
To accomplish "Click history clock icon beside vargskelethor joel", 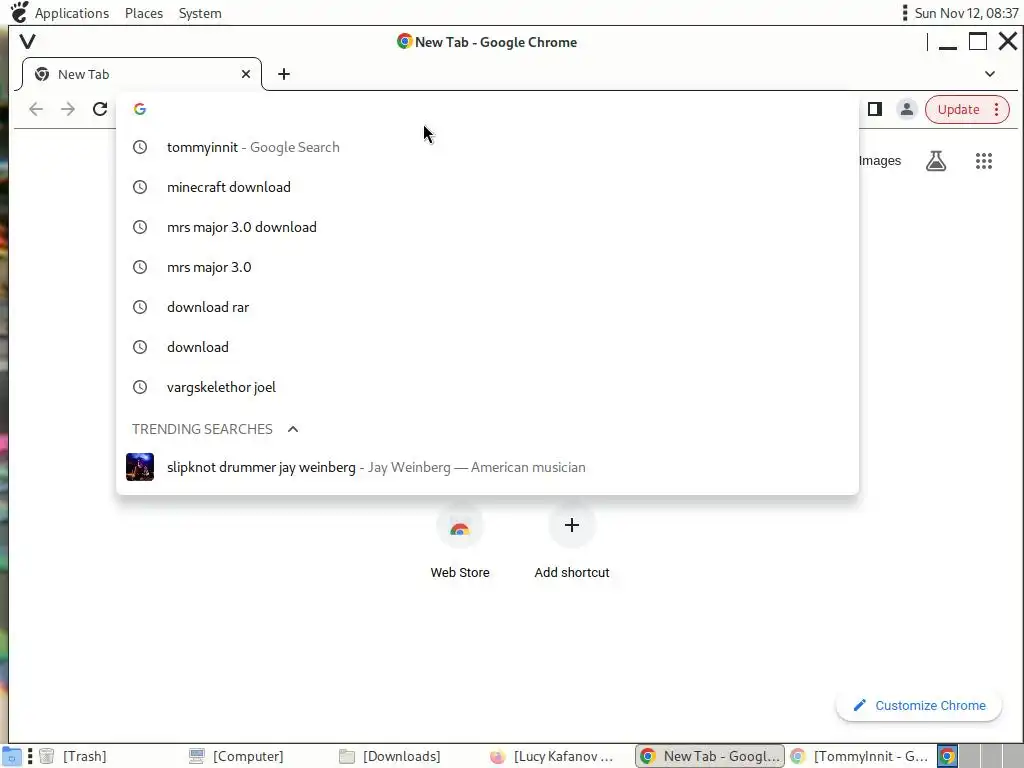I will coord(140,387).
